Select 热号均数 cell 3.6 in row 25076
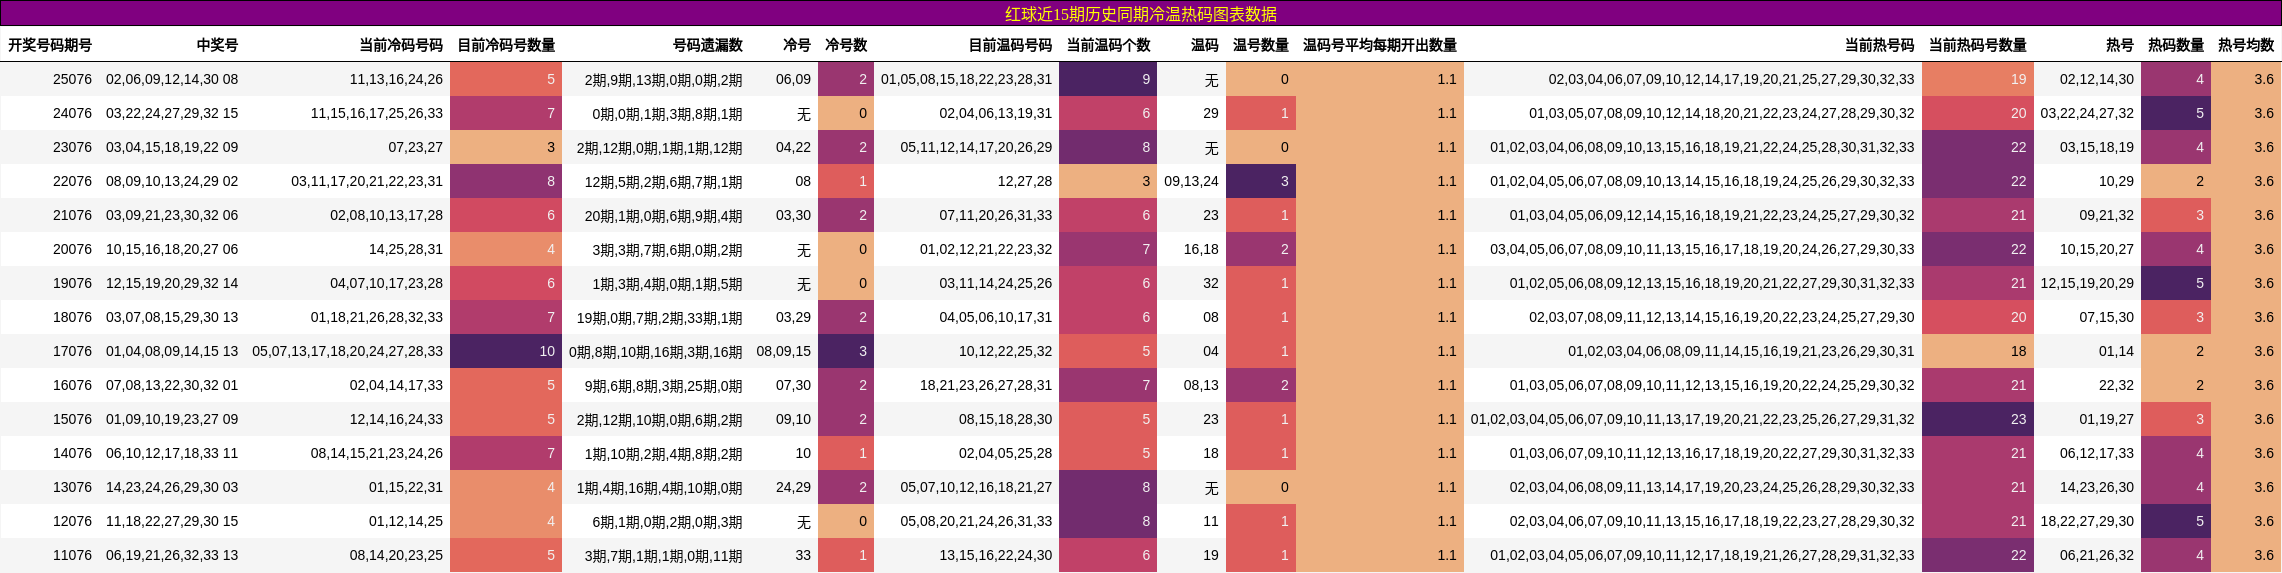 [2246, 79]
